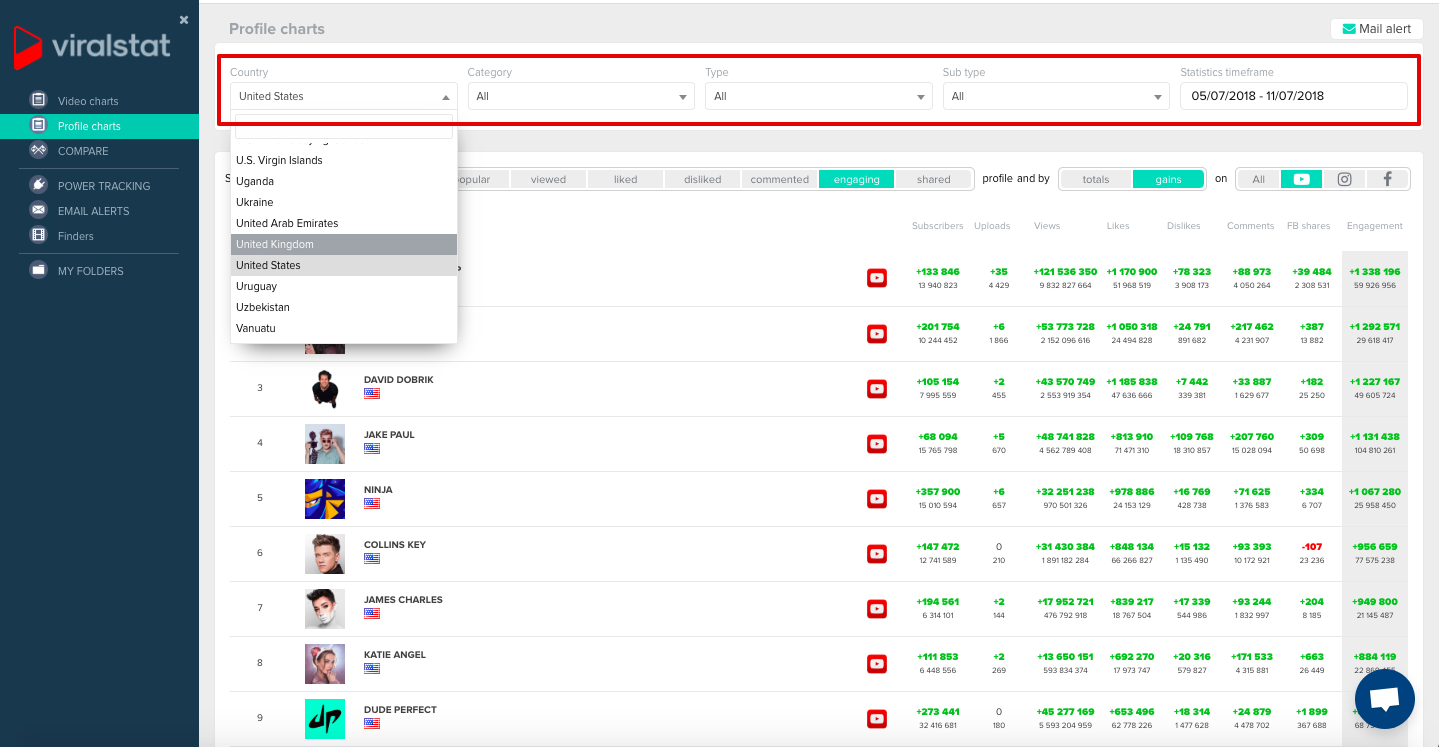Open JAKE PAUL profile name
1439x747 pixels.
[x=389, y=435]
